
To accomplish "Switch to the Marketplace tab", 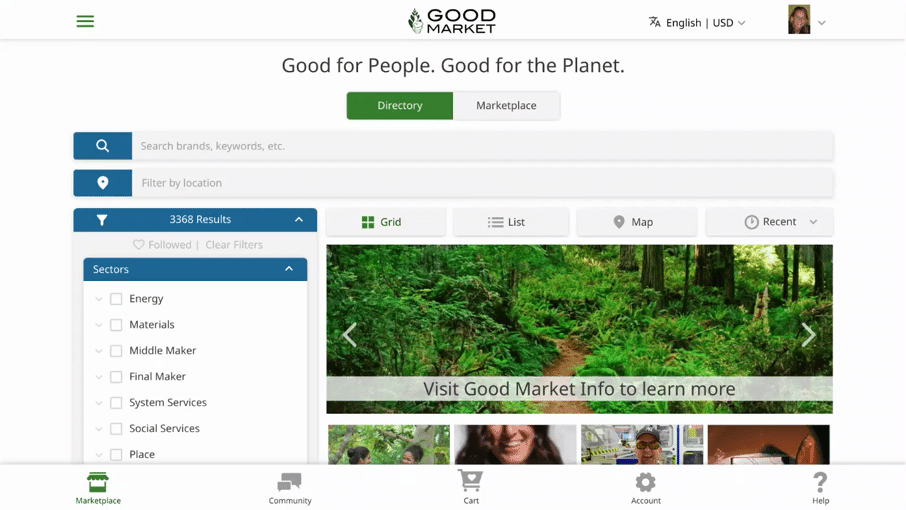I will [506, 106].
